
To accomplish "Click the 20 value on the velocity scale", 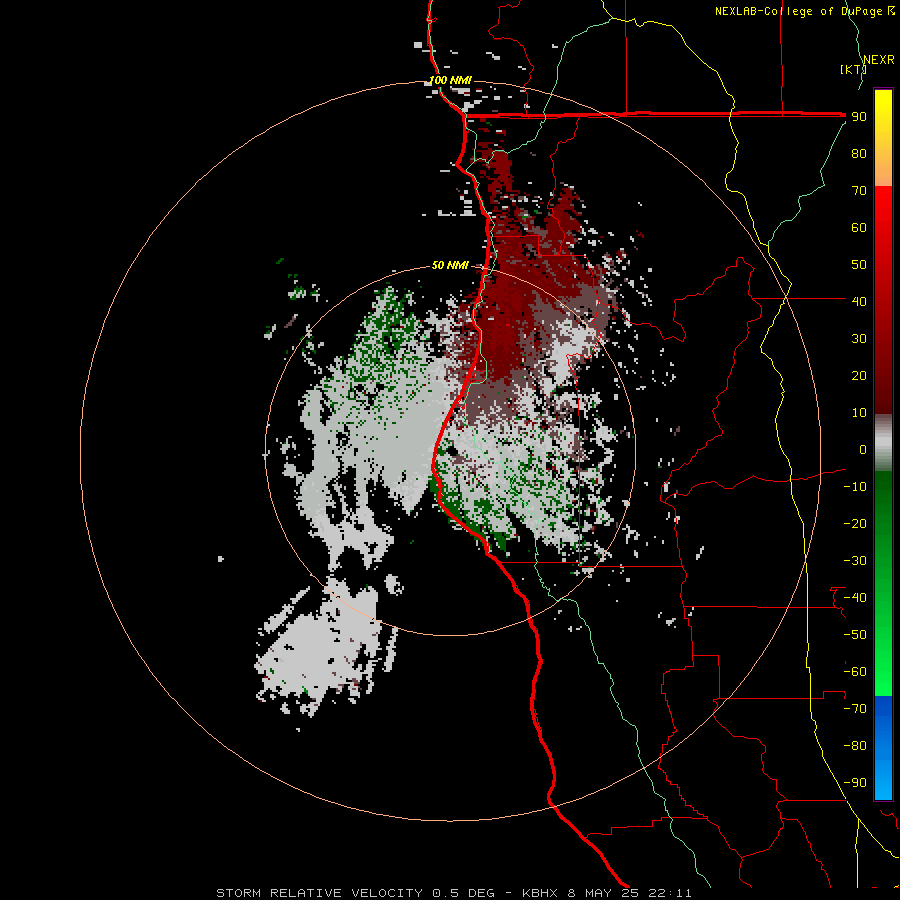I will [859, 375].
